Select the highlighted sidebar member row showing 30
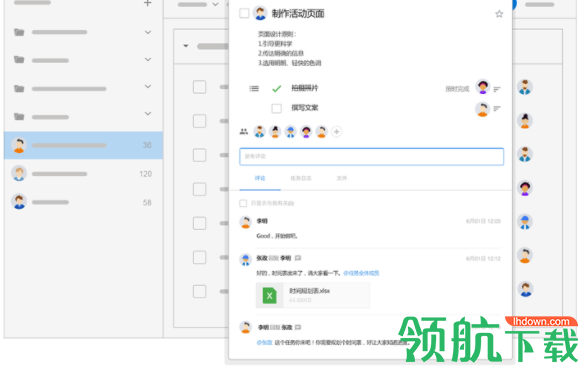578x369 pixels. tap(83, 145)
